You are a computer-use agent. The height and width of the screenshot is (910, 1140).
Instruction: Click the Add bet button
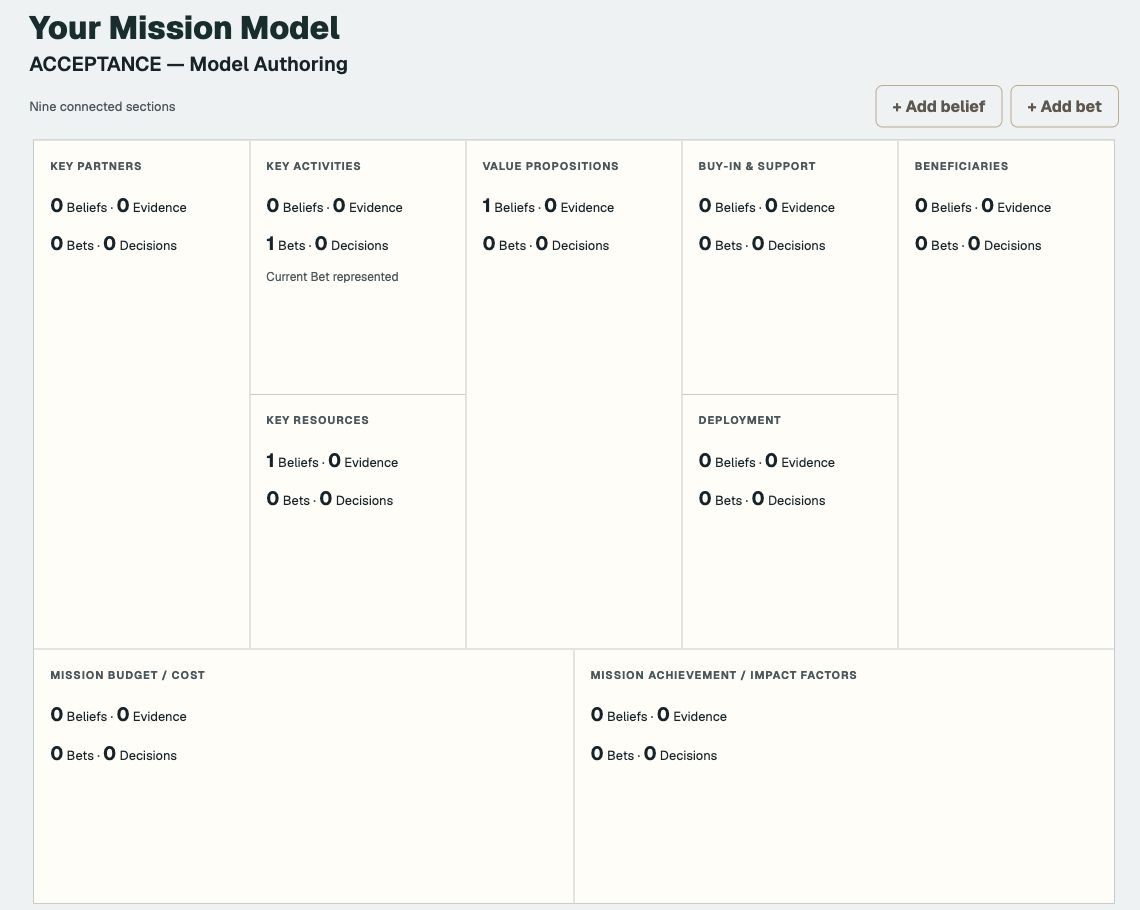[x=1064, y=106]
